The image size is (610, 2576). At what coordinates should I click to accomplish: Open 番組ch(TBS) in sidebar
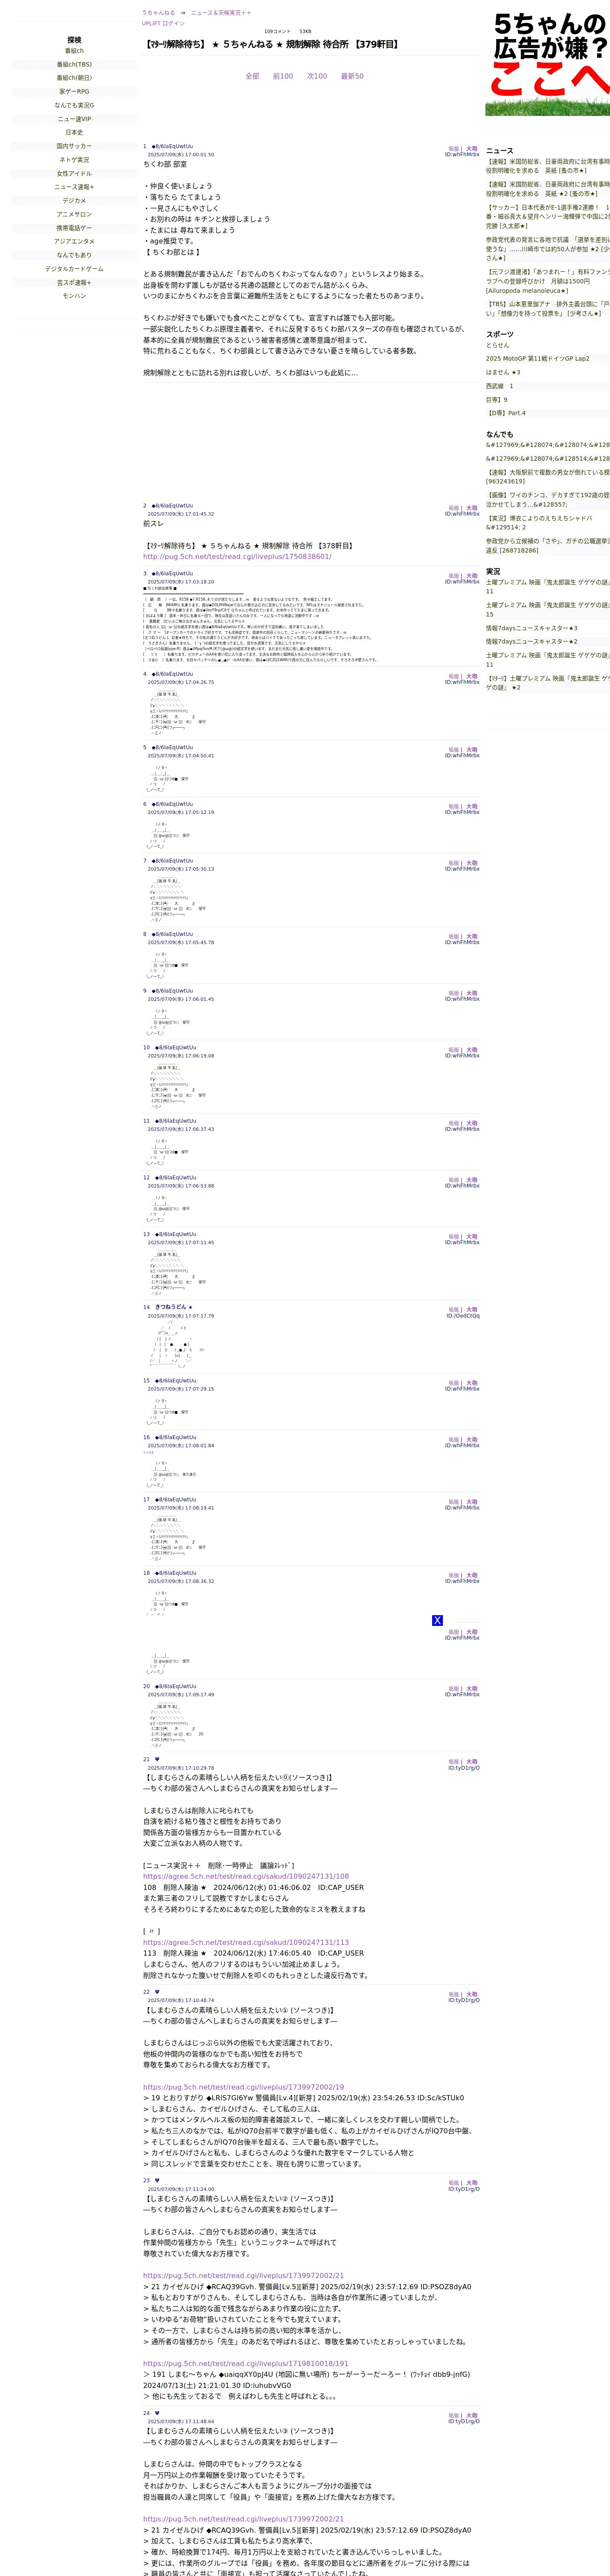pos(74,64)
